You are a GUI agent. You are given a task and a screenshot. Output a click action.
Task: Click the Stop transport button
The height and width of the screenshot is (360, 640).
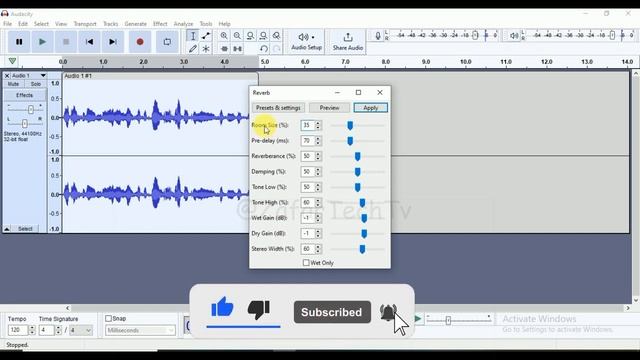66,42
